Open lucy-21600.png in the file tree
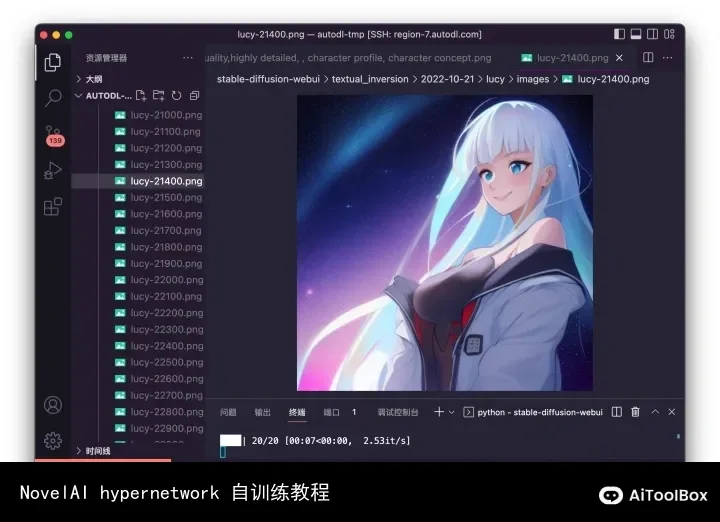Viewport: 720px width, 522px height. (x=138, y=214)
